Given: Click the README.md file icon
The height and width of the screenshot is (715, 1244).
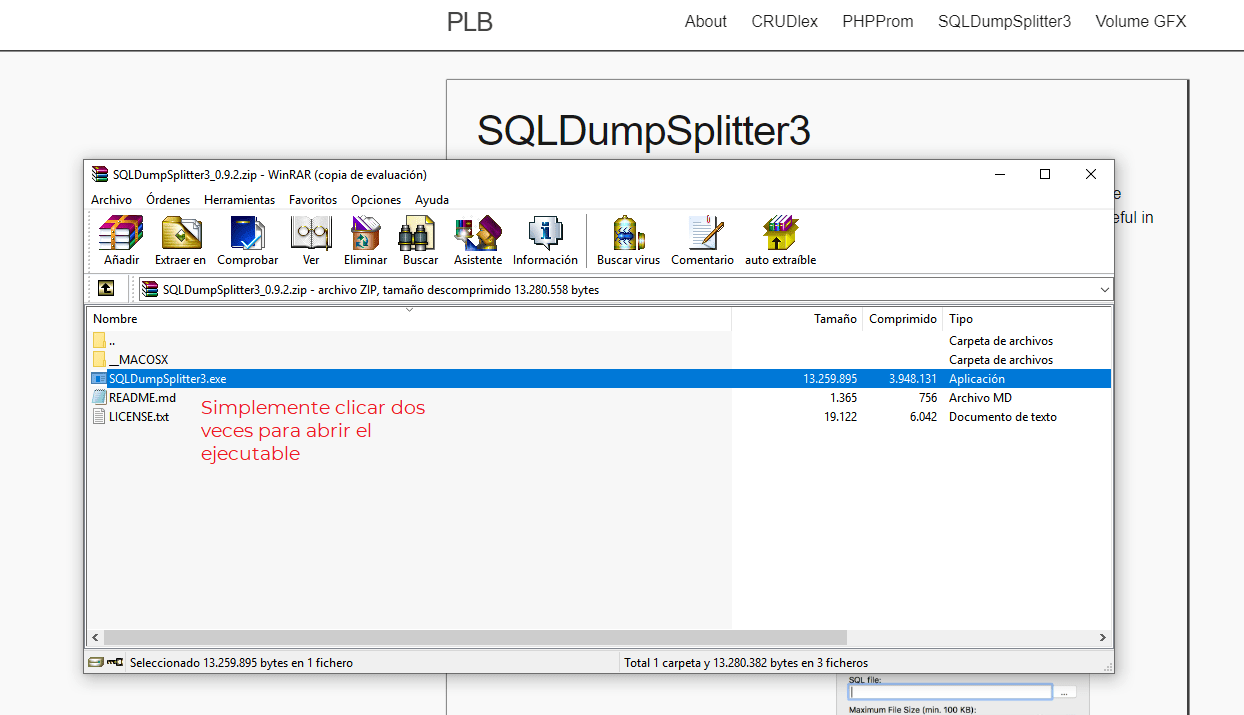Looking at the screenshot, I should [x=99, y=397].
